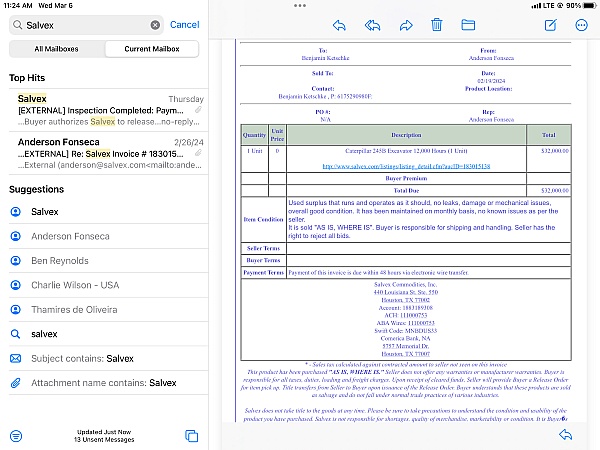Filter by Subject contains: Salvex
The height and width of the screenshot is (450, 600).
[x=109, y=359]
